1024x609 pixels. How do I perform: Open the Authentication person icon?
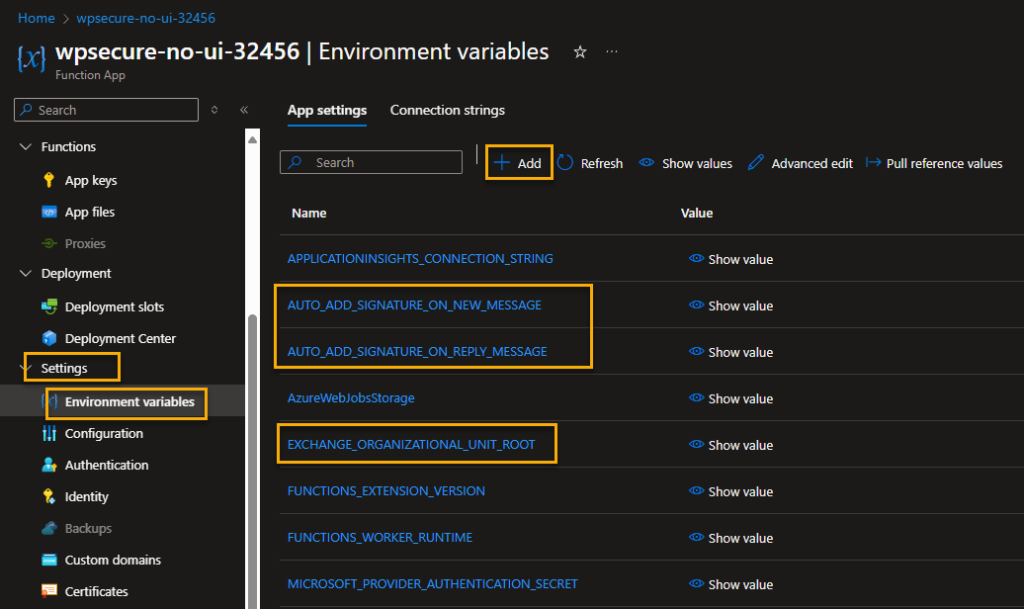click(x=49, y=465)
